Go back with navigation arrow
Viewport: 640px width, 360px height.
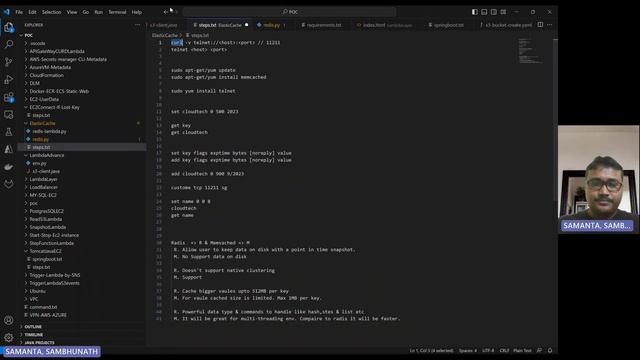pyautogui.click(x=165, y=12)
